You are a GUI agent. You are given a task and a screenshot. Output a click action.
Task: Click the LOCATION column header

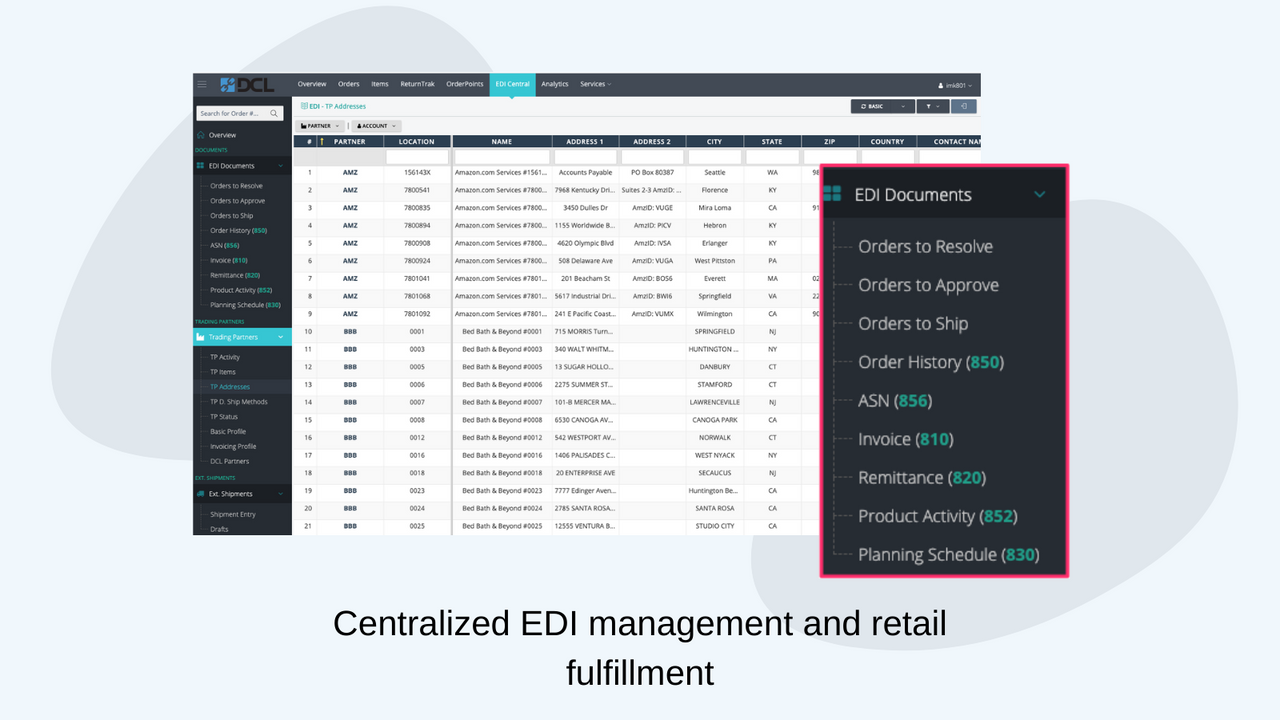tap(417, 142)
